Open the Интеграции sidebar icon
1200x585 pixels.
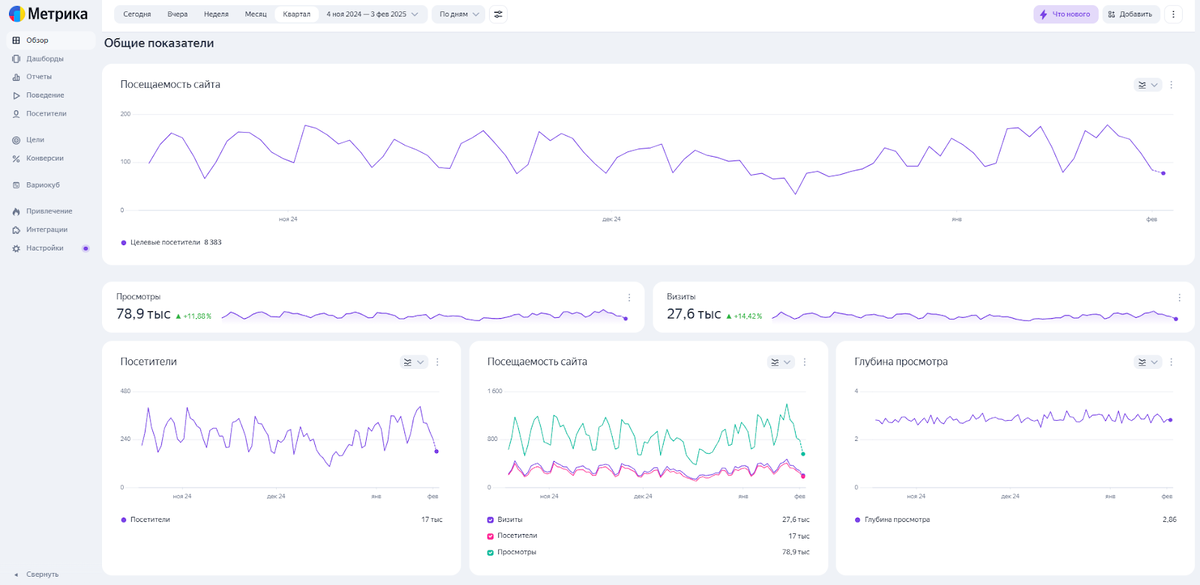click(x=16, y=229)
